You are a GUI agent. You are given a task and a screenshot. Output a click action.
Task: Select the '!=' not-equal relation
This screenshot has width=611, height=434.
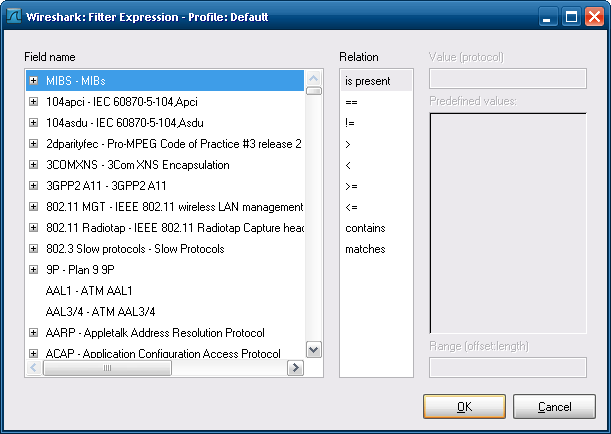pos(351,123)
